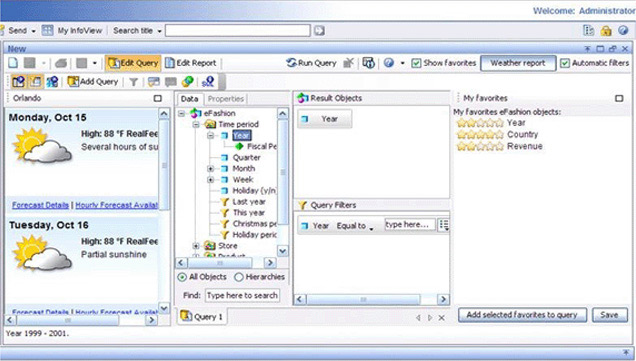
Task: Expand the Store folder
Action: pyautogui.click(x=196, y=246)
